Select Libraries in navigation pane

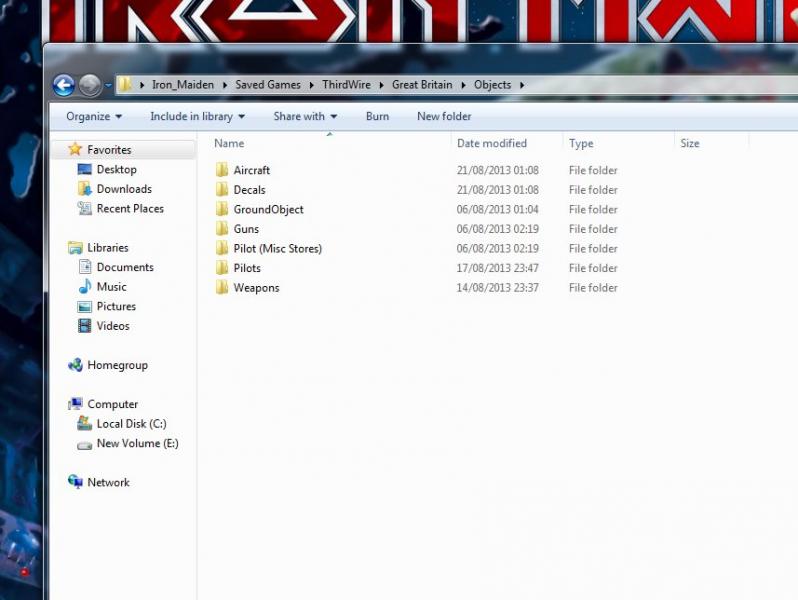[x=107, y=248]
